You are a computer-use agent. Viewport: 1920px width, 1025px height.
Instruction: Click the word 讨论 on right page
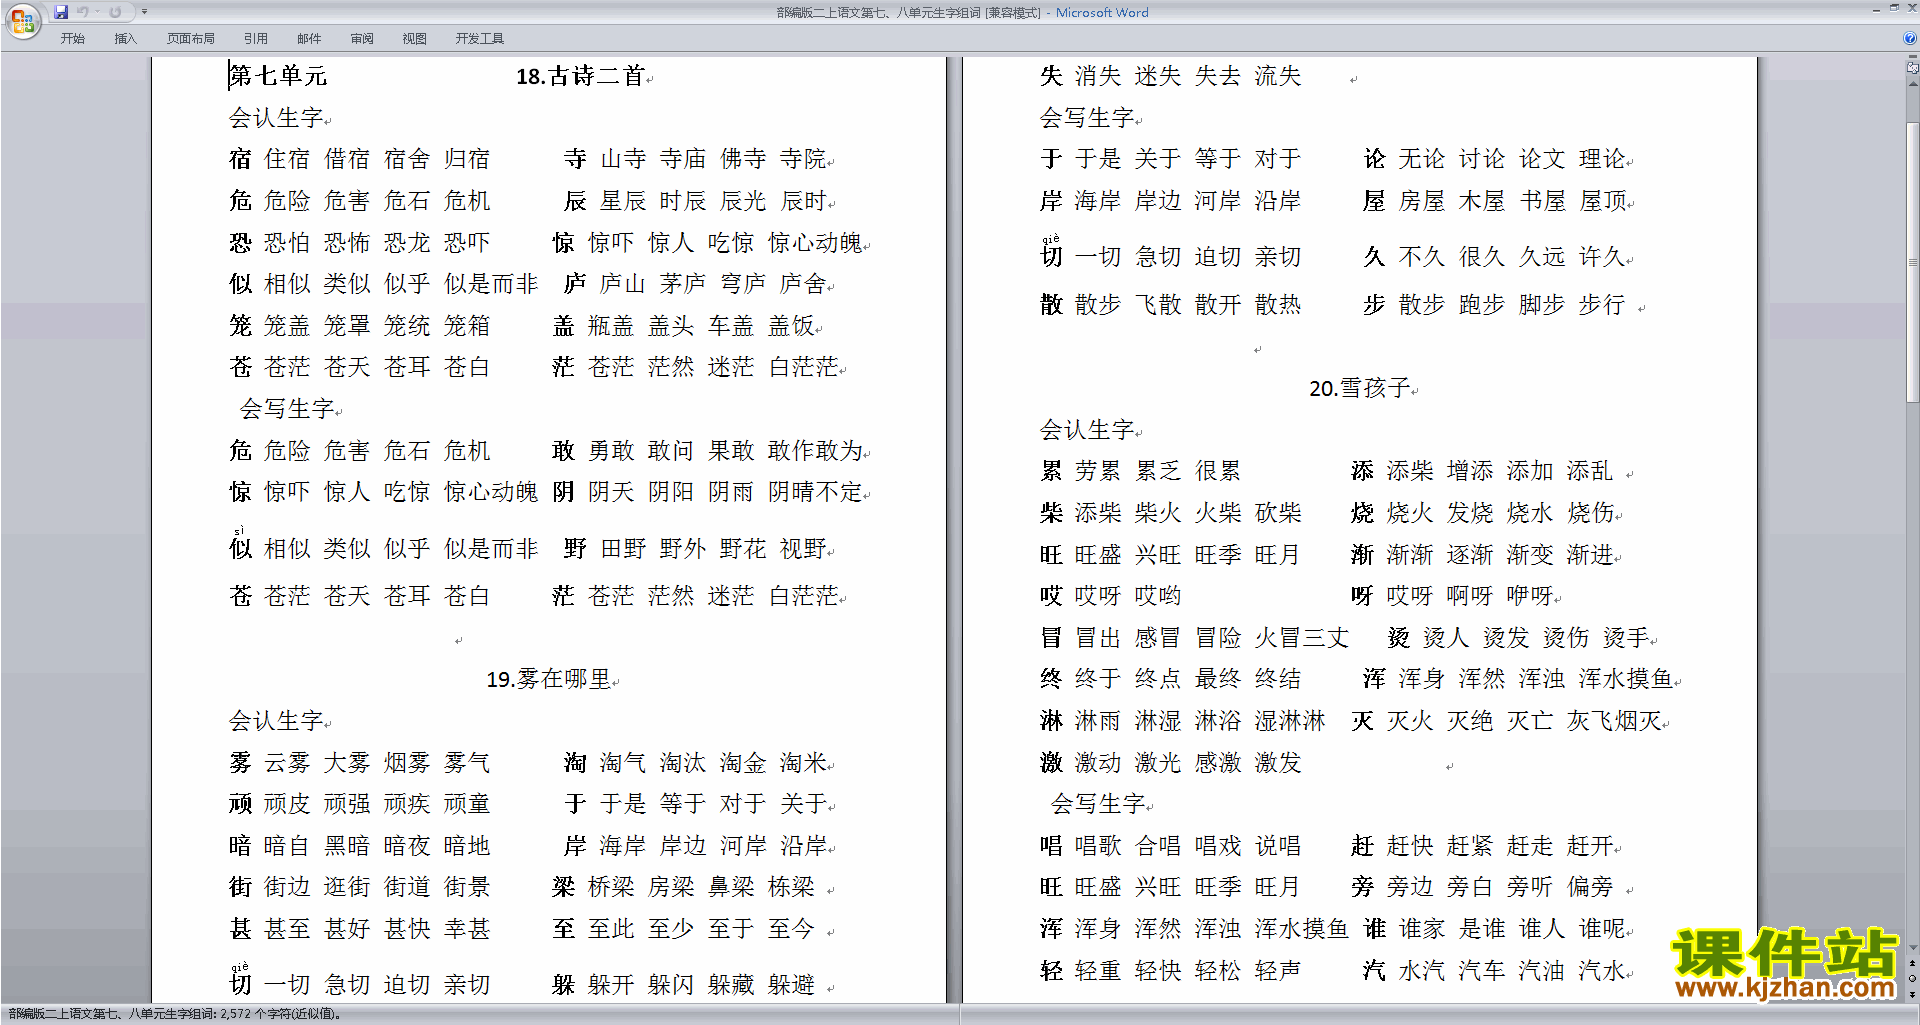pyautogui.click(x=1482, y=159)
